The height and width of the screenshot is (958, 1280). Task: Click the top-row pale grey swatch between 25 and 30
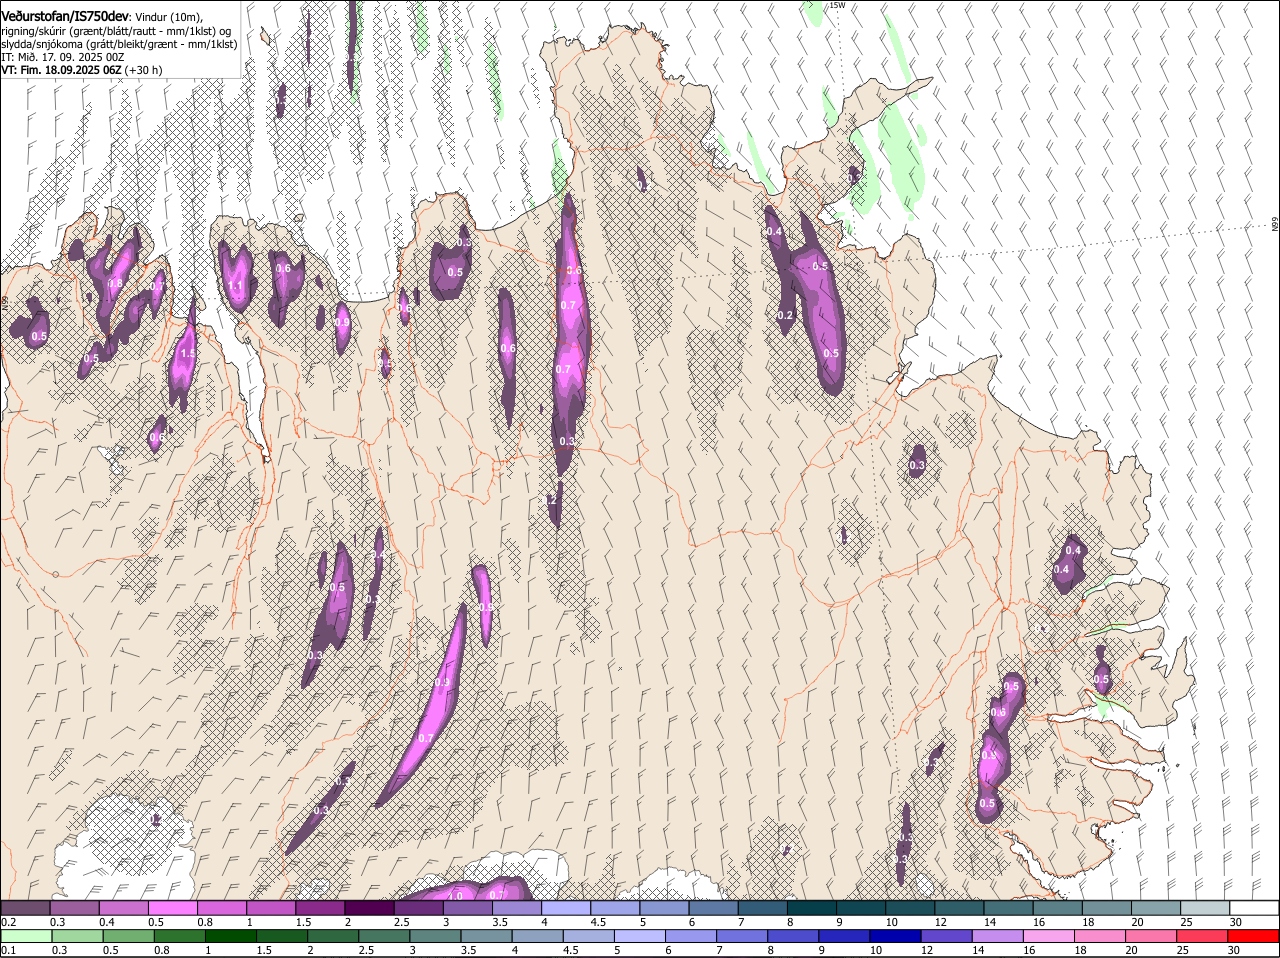[1204, 908]
